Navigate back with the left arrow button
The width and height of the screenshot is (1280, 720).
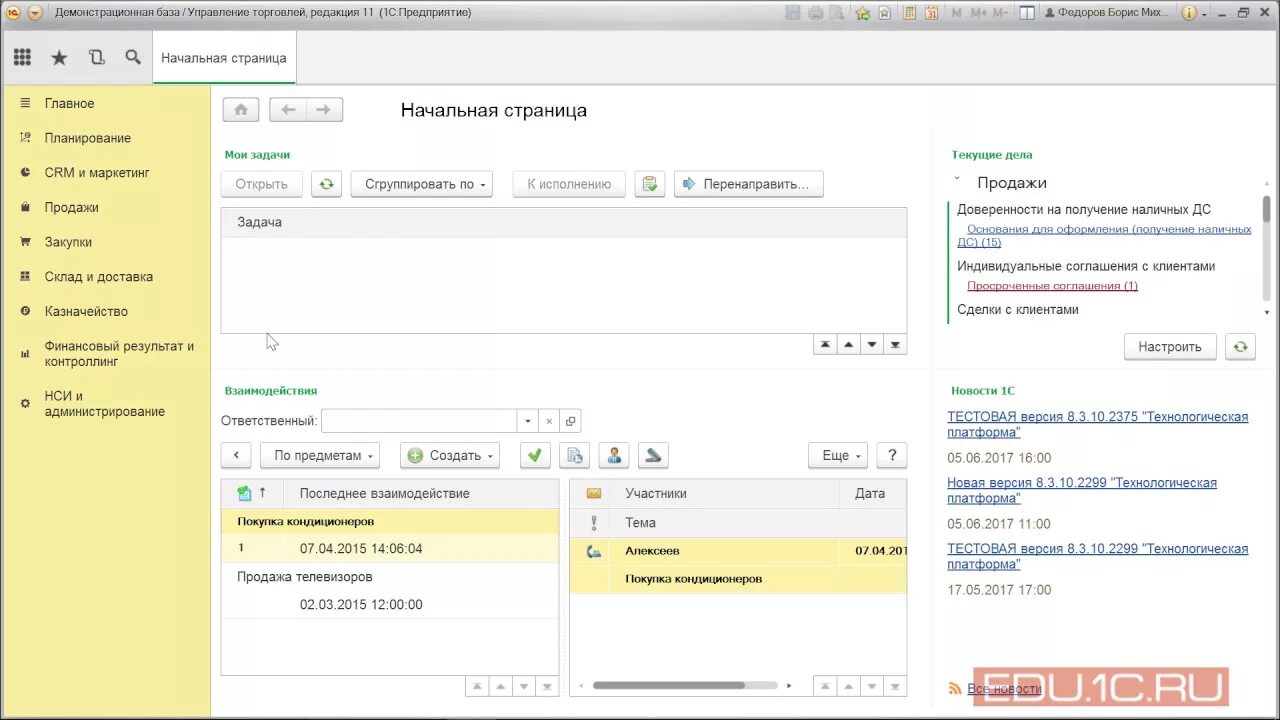pyautogui.click(x=288, y=110)
